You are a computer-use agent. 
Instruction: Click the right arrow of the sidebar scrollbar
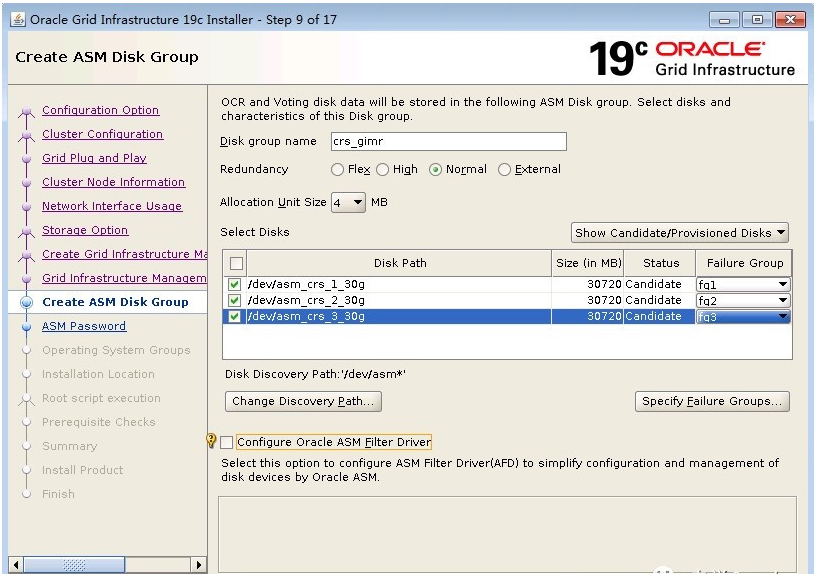click(198, 564)
